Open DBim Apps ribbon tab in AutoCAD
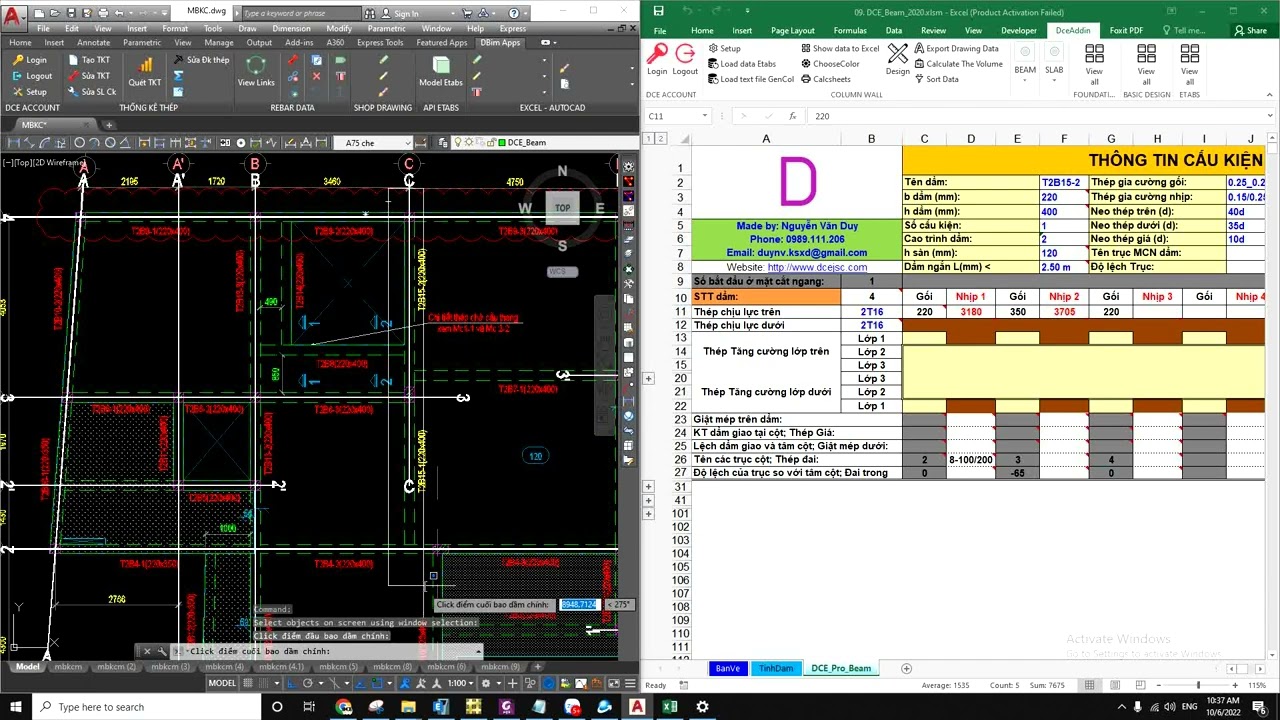1280x720 pixels. (x=499, y=43)
